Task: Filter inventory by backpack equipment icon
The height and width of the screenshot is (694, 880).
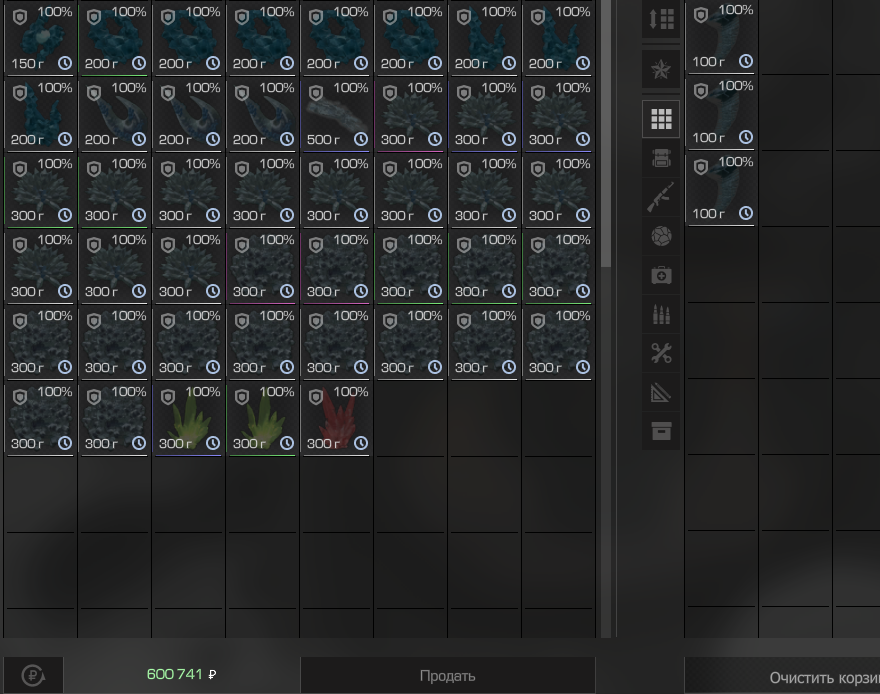Action: [x=661, y=159]
